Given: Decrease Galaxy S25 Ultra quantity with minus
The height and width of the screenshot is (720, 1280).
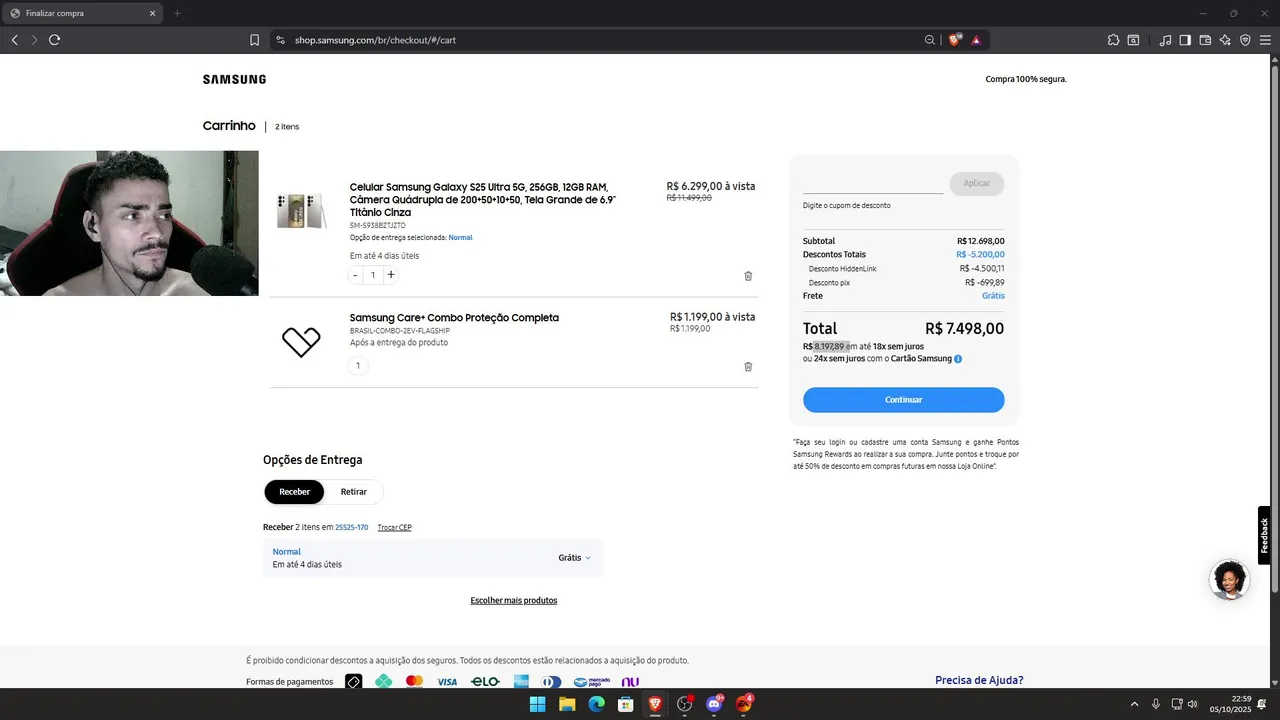Looking at the screenshot, I should [355, 275].
